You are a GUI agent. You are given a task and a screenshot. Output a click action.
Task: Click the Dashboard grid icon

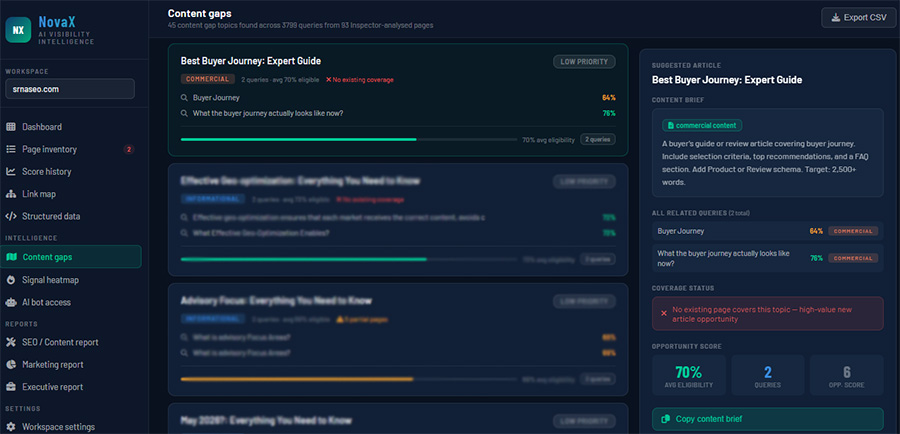(11, 127)
